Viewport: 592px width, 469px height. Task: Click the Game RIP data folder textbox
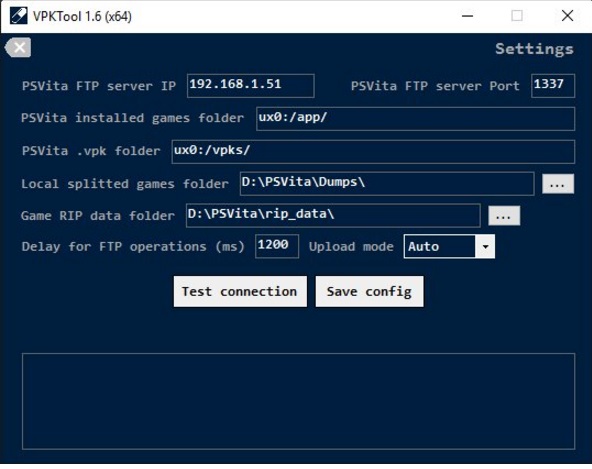pyautogui.click(x=333, y=215)
